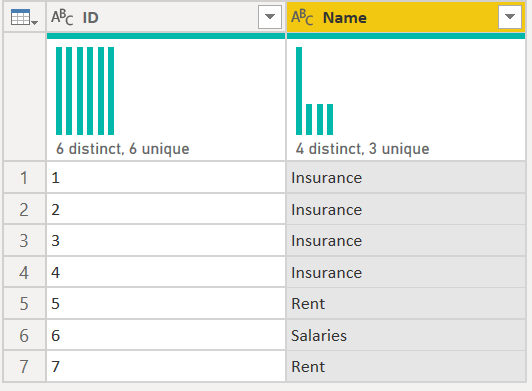
Task: Click ID cell with value 3
Action: pos(166,241)
